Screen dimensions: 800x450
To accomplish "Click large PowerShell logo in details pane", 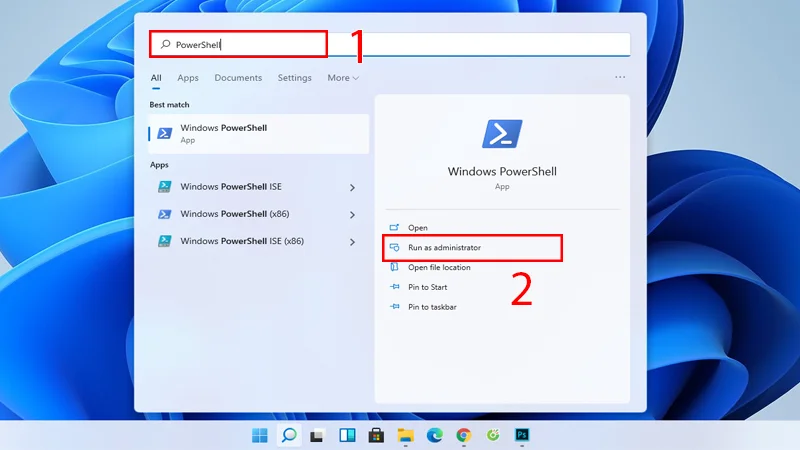I will (502, 134).
